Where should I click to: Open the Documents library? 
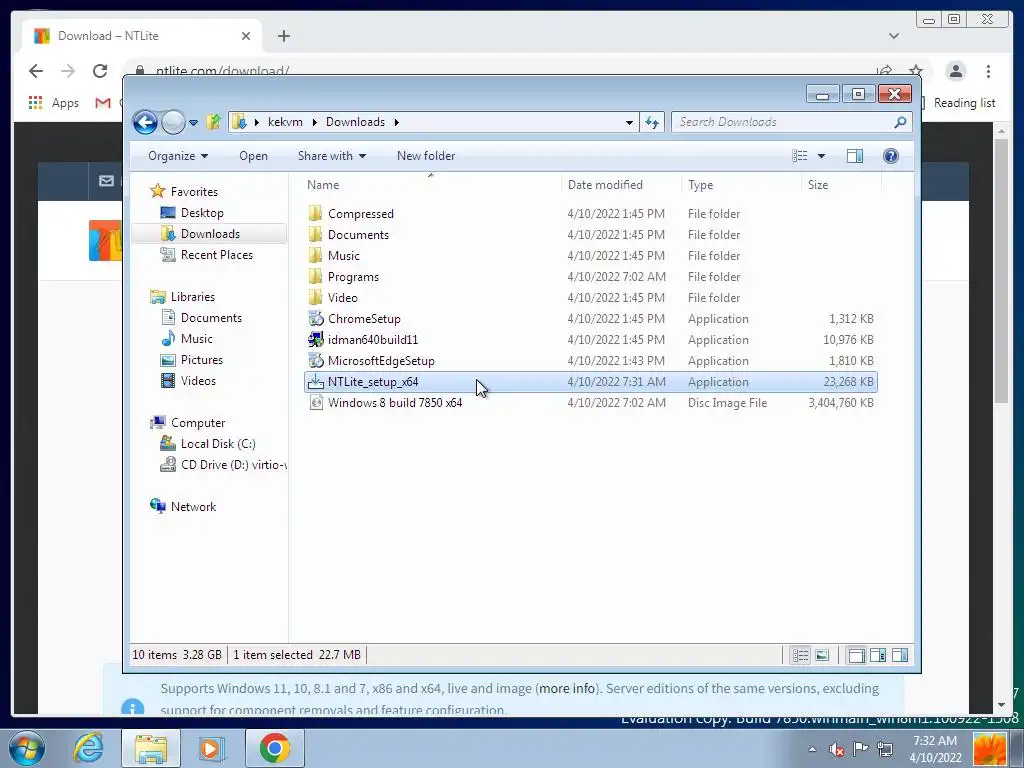coord(211,317)
